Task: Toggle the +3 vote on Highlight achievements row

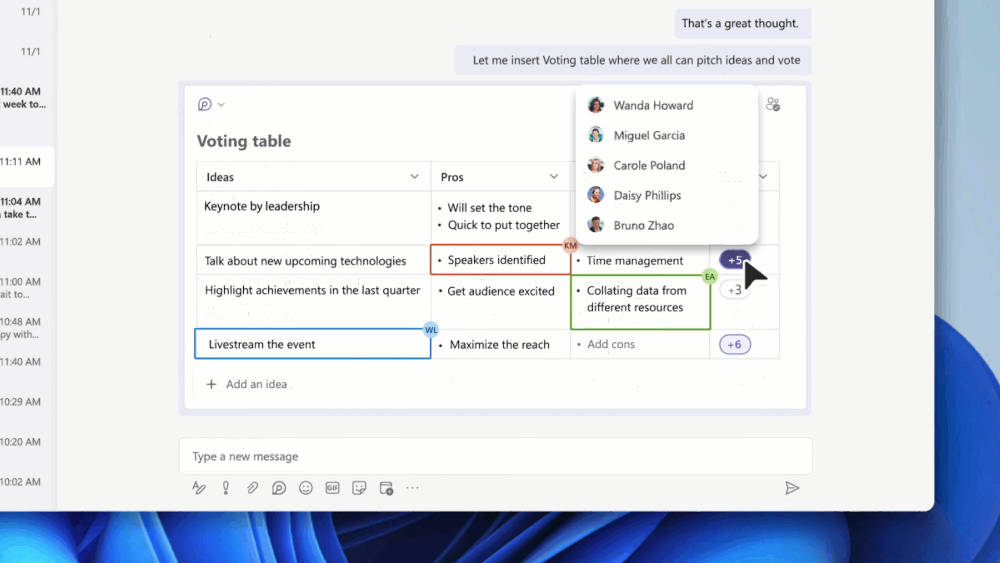Action: (734, 290)
